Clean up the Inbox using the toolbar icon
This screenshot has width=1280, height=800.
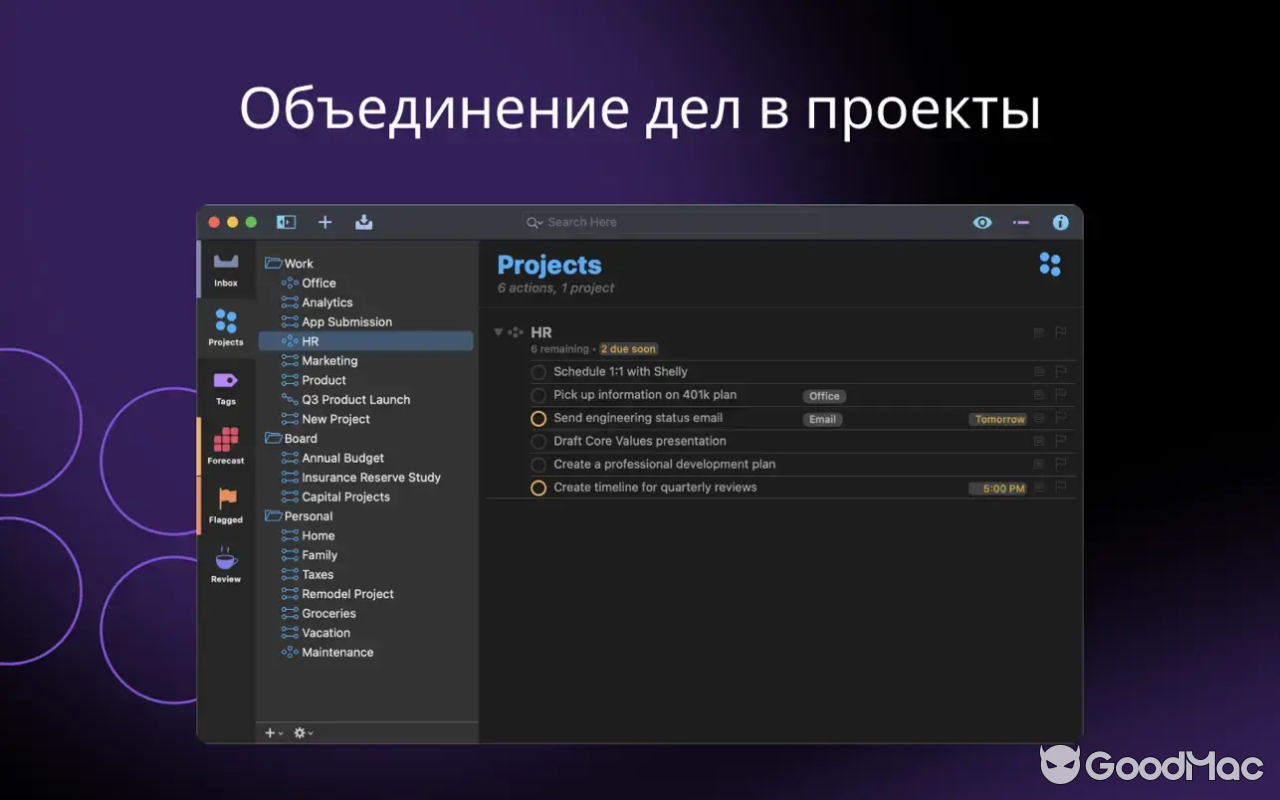363,222
